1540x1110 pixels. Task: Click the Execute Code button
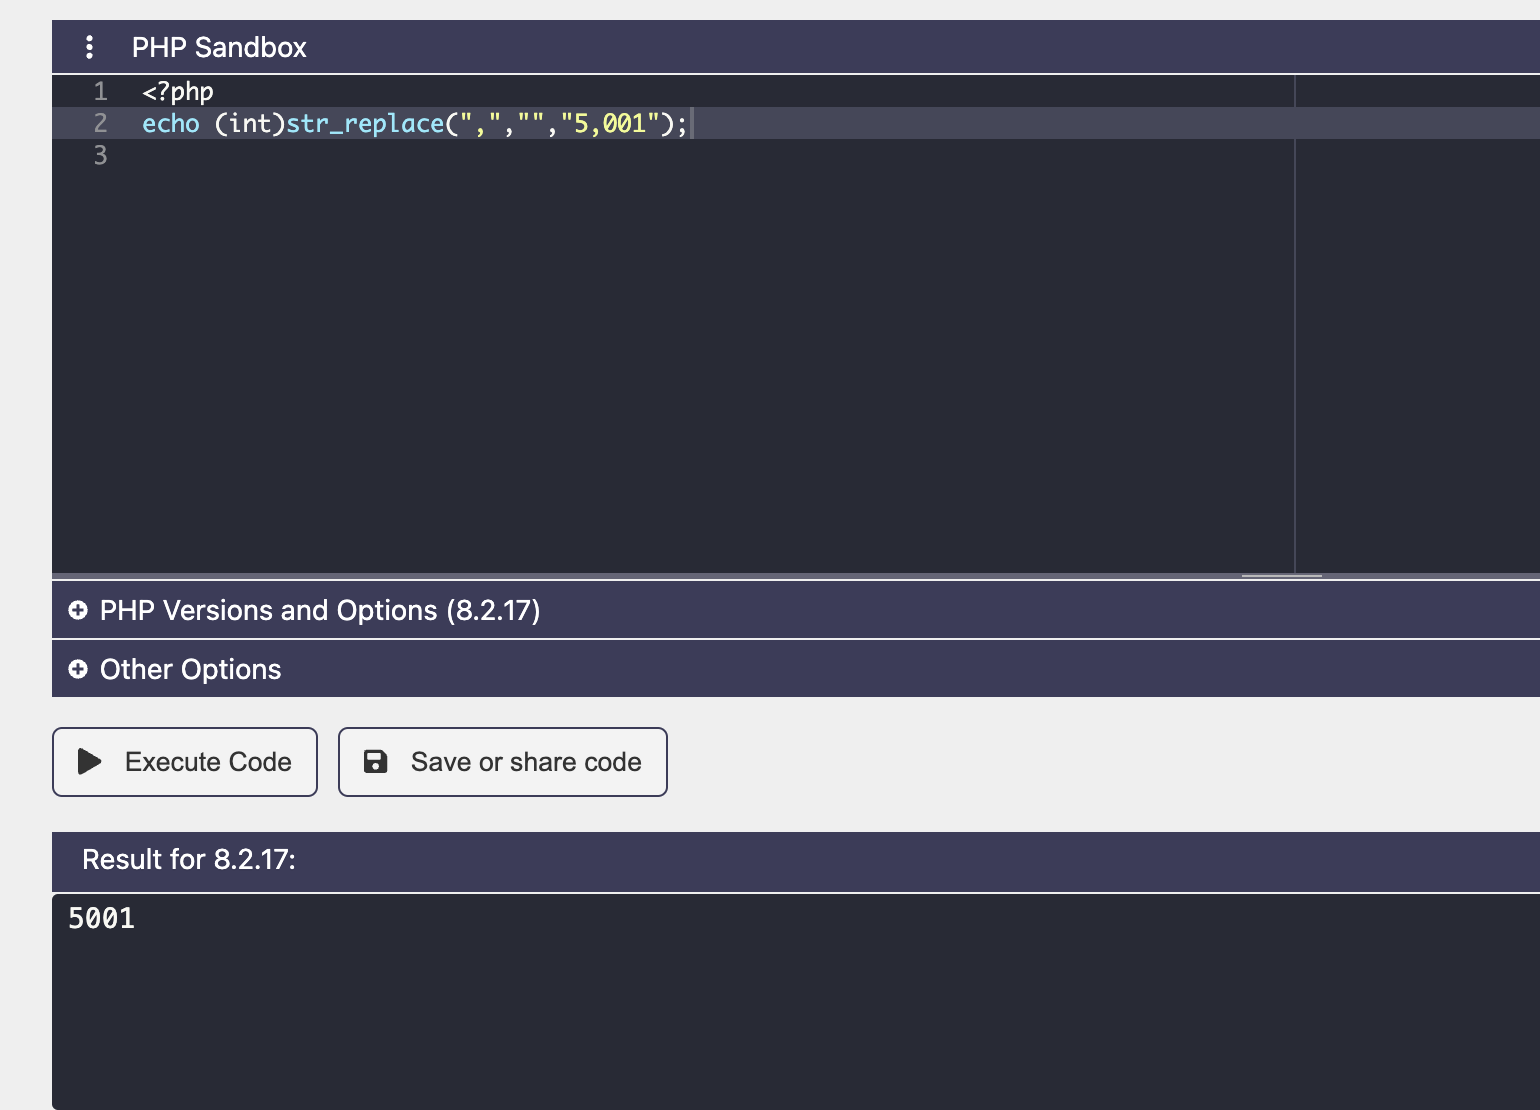pos(185,762)
